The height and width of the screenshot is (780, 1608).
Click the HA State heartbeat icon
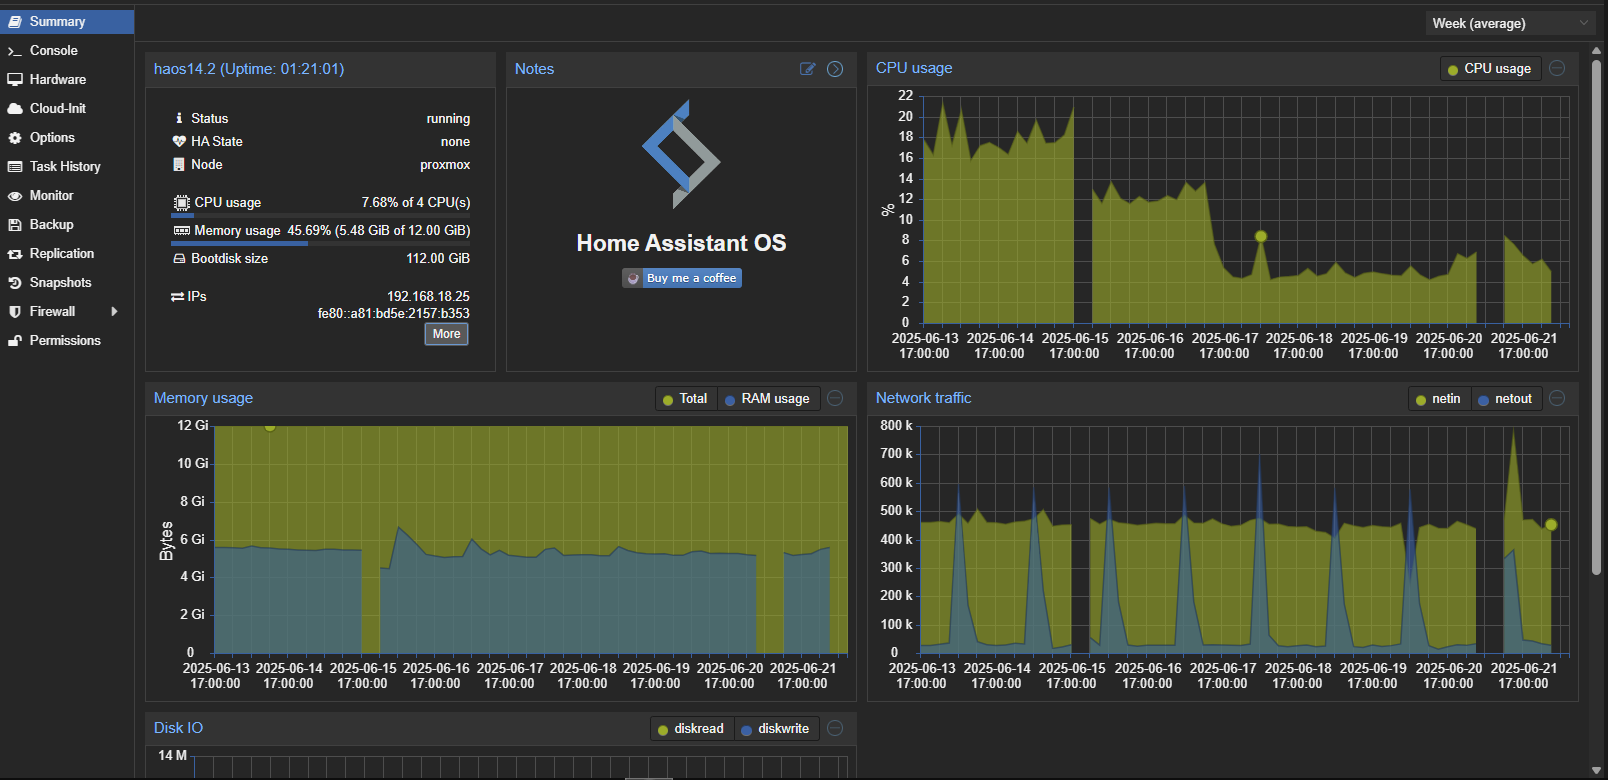(x=179, y=141)
